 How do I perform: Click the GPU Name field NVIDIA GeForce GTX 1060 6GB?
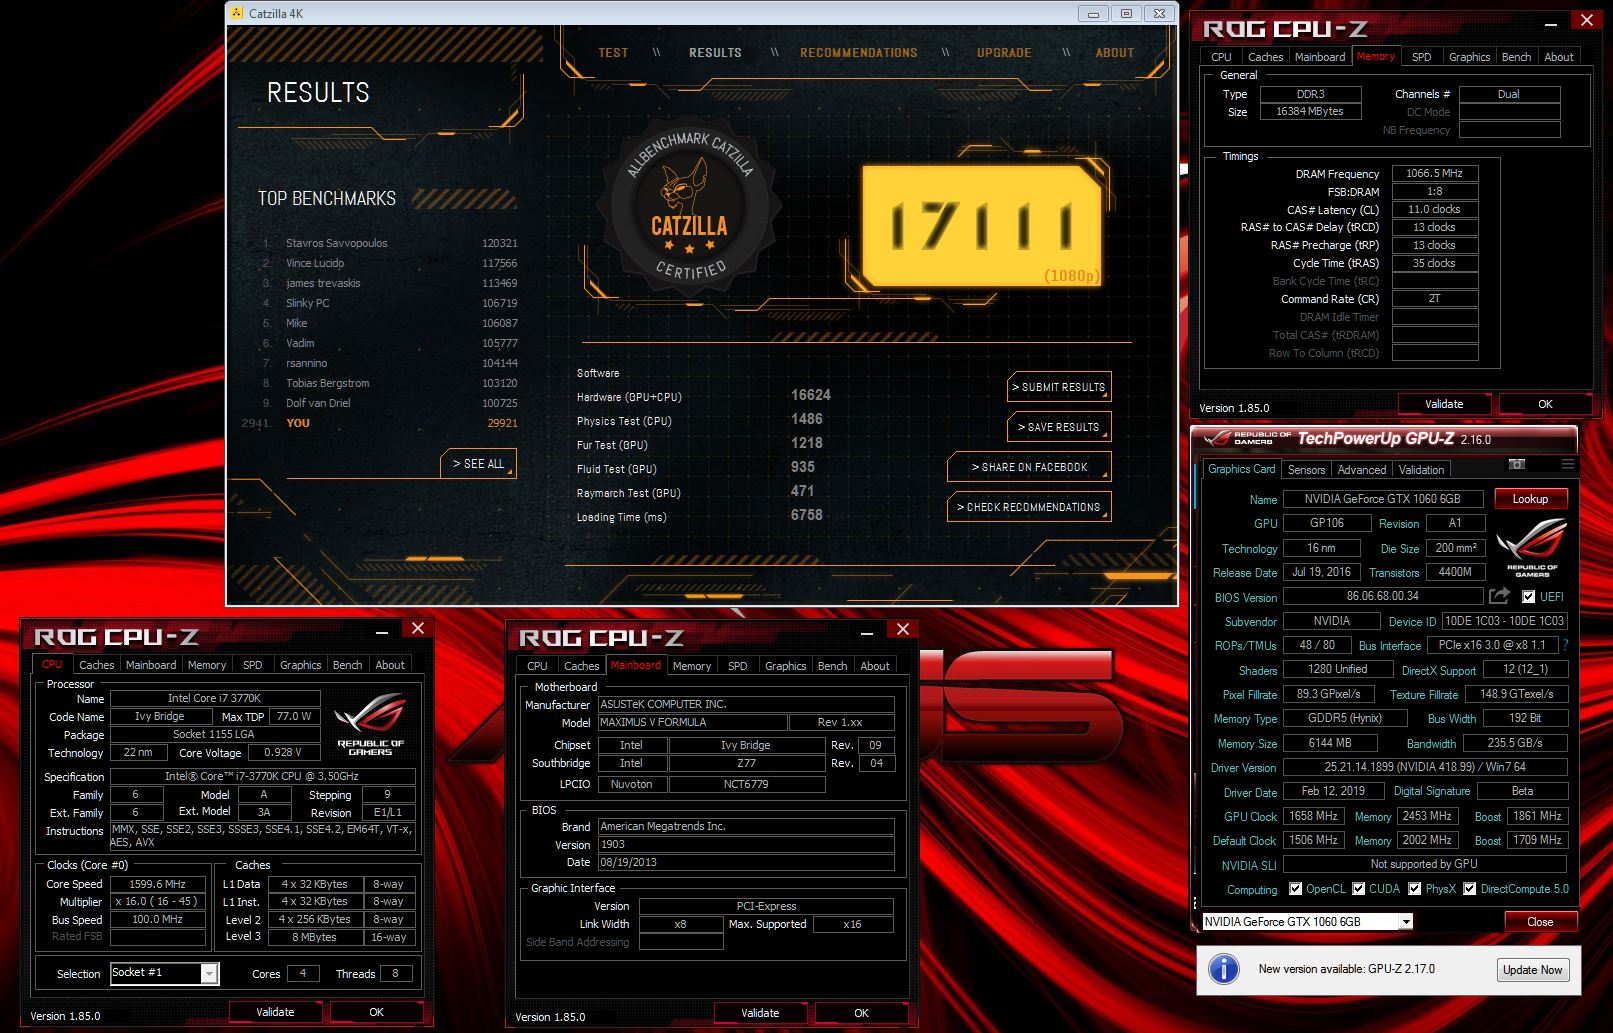tap(1383, 499)
